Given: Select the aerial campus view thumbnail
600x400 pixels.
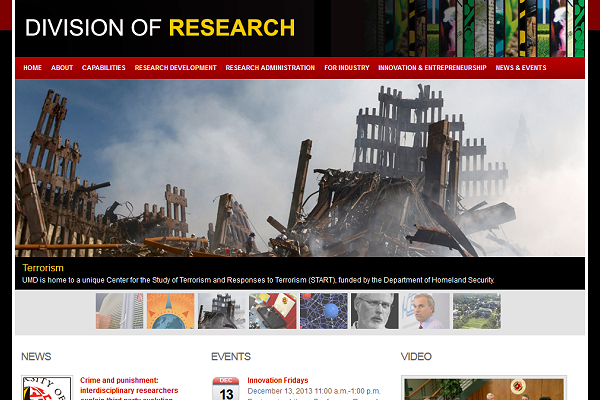Looking at the screenshot, I should [477, 311].
